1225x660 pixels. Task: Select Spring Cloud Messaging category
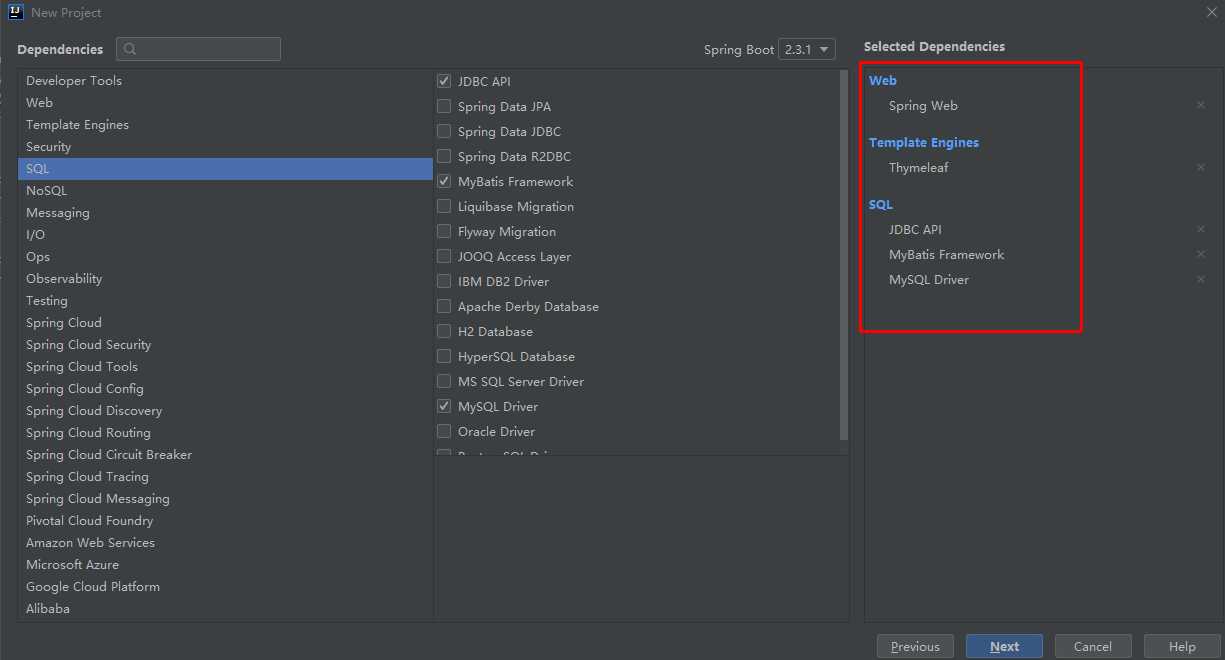pos(225,498)
